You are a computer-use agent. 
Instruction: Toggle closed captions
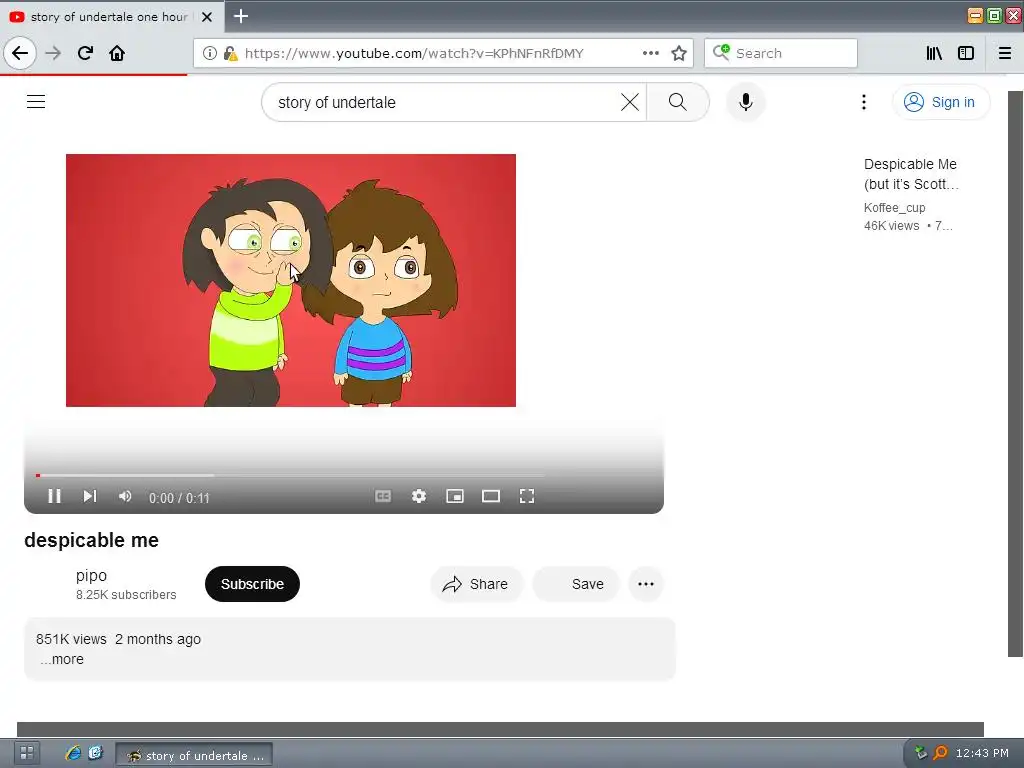pyautogui.click(x=383, y=496)
